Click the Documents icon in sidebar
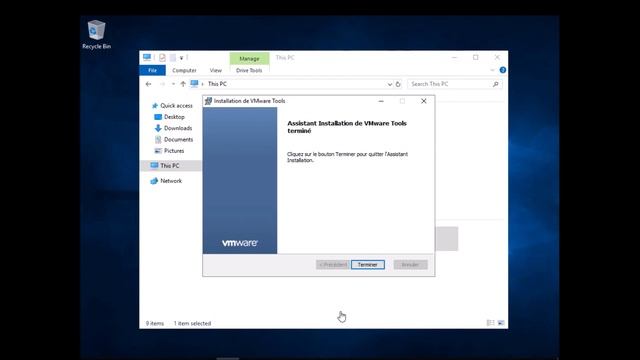 (x=158, y=140)
